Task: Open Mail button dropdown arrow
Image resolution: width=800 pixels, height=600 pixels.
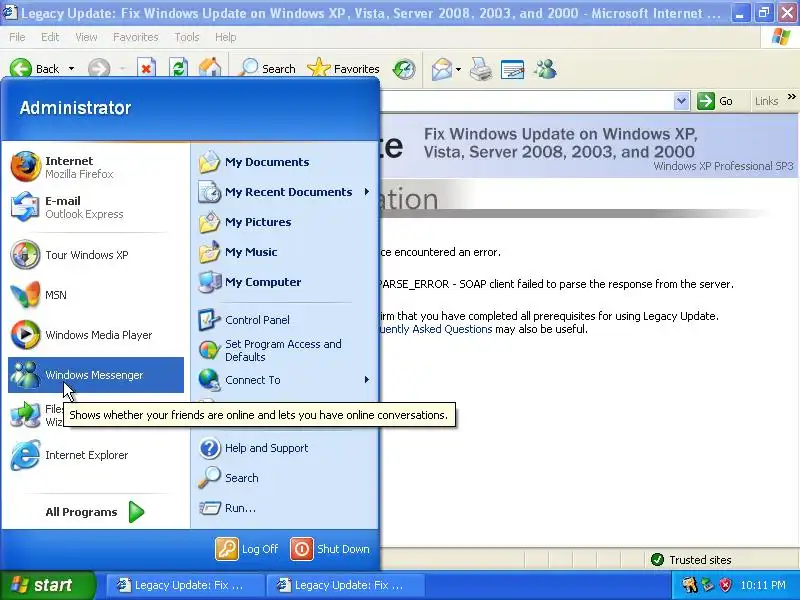Action: pos(458,69)
